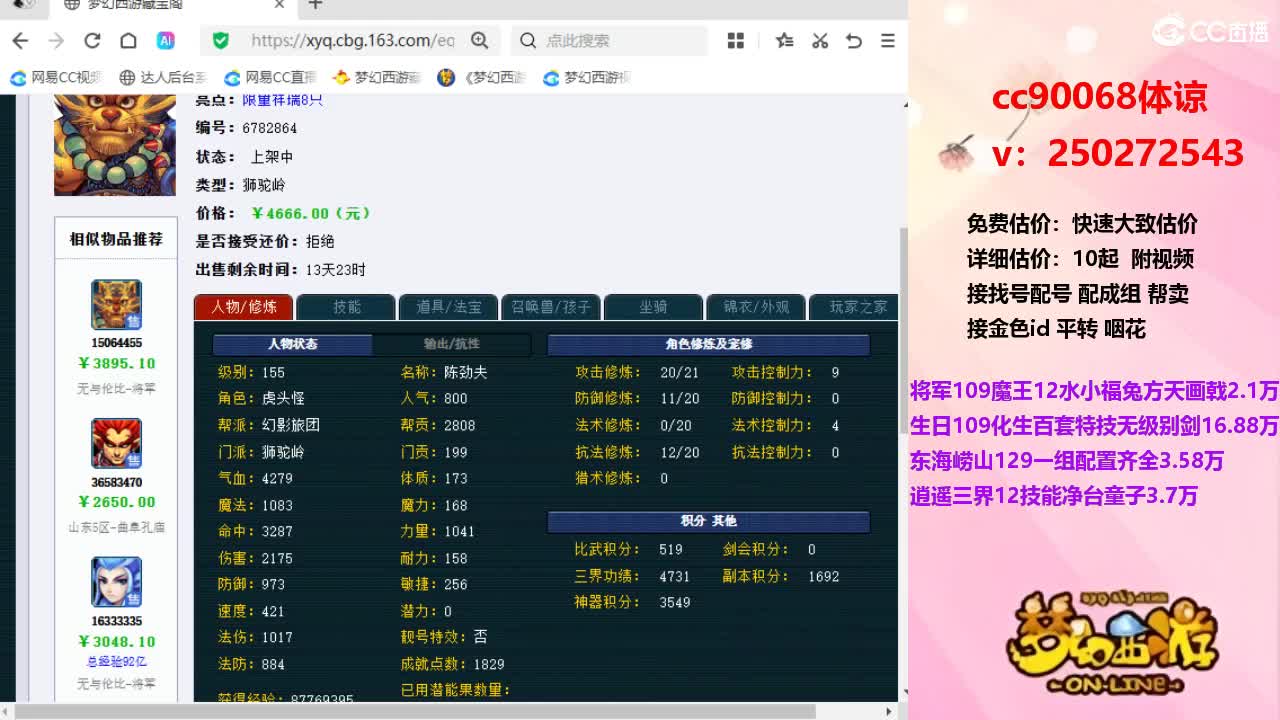Click the 副本积分 value 1692
Viewport: 1280px width, 720px height.
tap(824, 577)
